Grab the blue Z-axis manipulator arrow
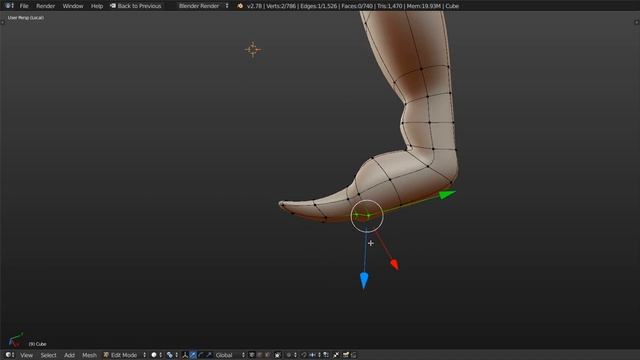The height and width of the screenshot is (360, 640). point(364,280)
